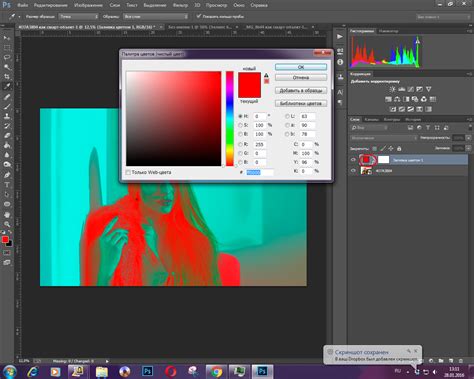The image size is (474, 379).
Task: Select the Crop tool in toolbar
Action: point(7,76)
